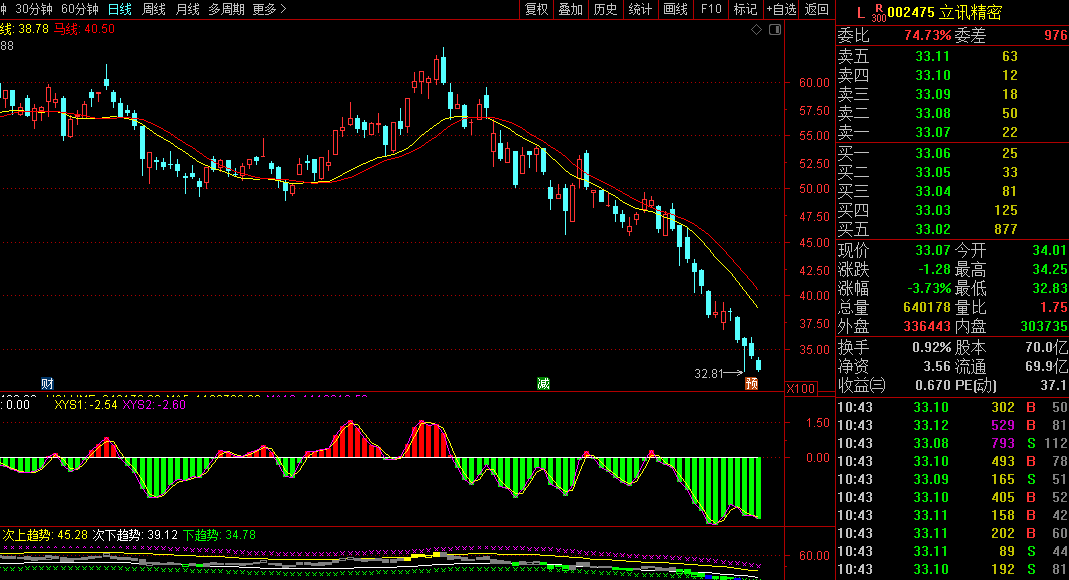Click the 最高 value 34.25
Screen dimensions: 1069x580
tap(1050, 269)
